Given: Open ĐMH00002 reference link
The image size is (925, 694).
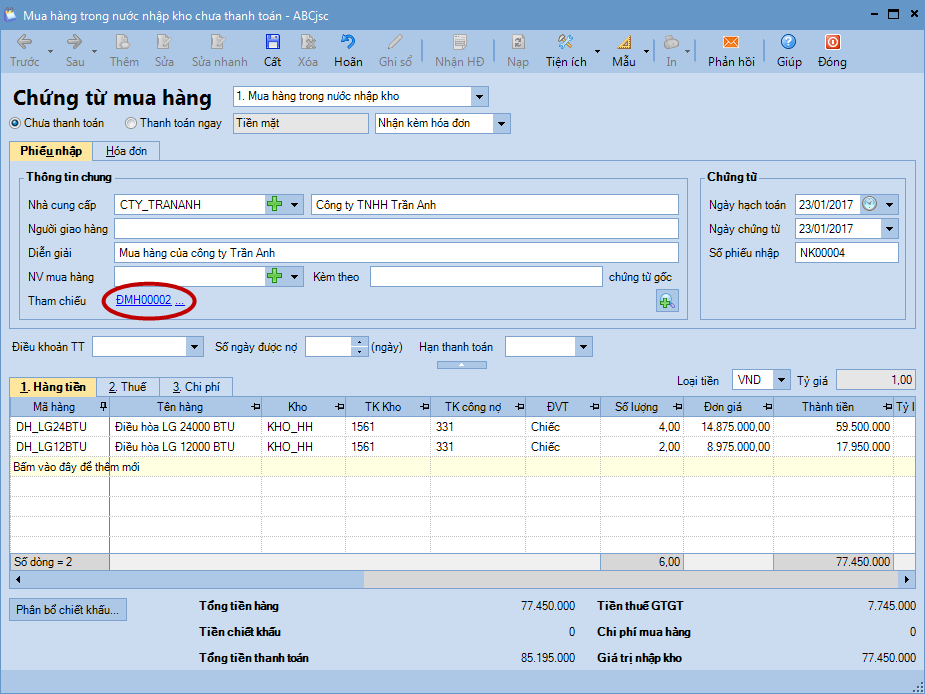Looking at the screenshot, I should 144,301.
